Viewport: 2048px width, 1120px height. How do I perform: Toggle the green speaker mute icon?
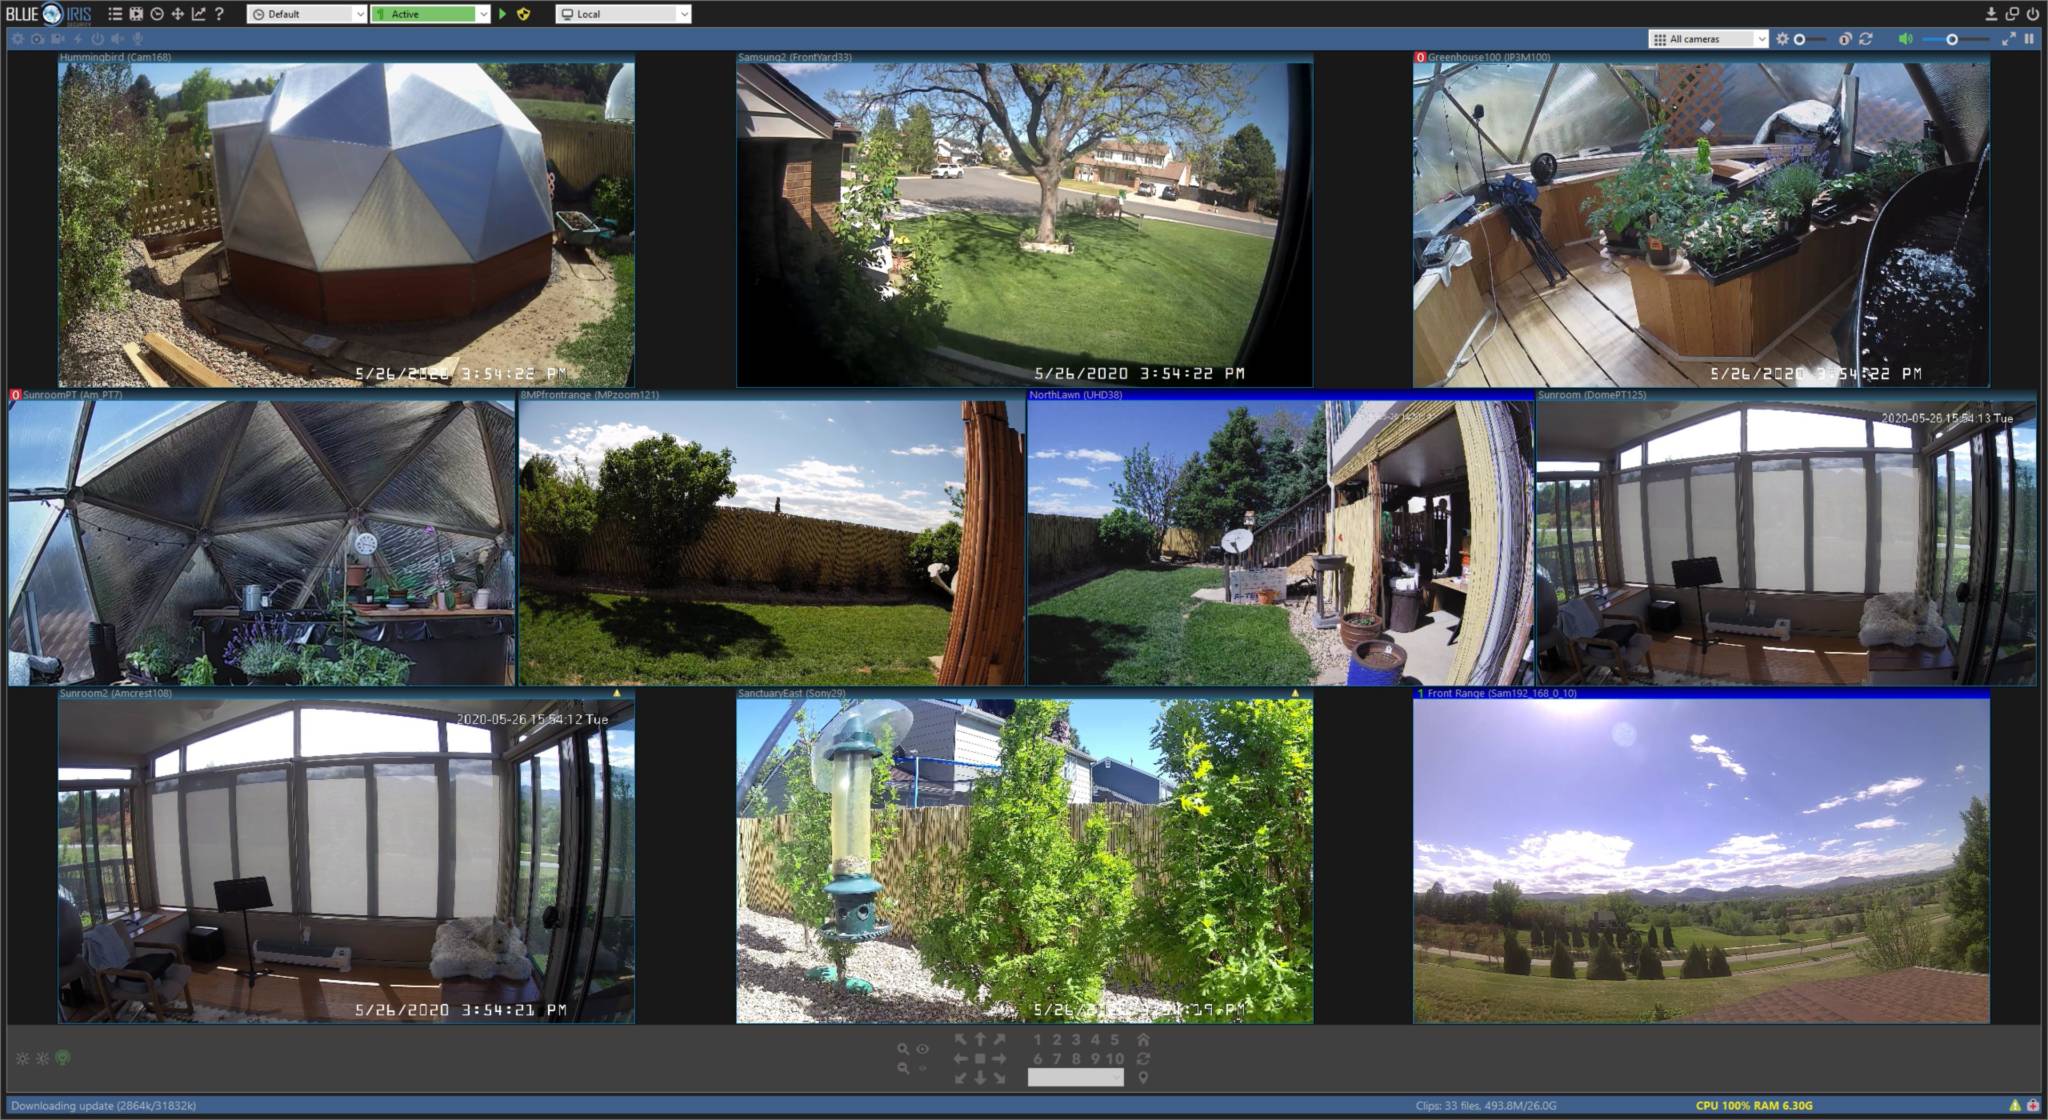pos(1905,39)
